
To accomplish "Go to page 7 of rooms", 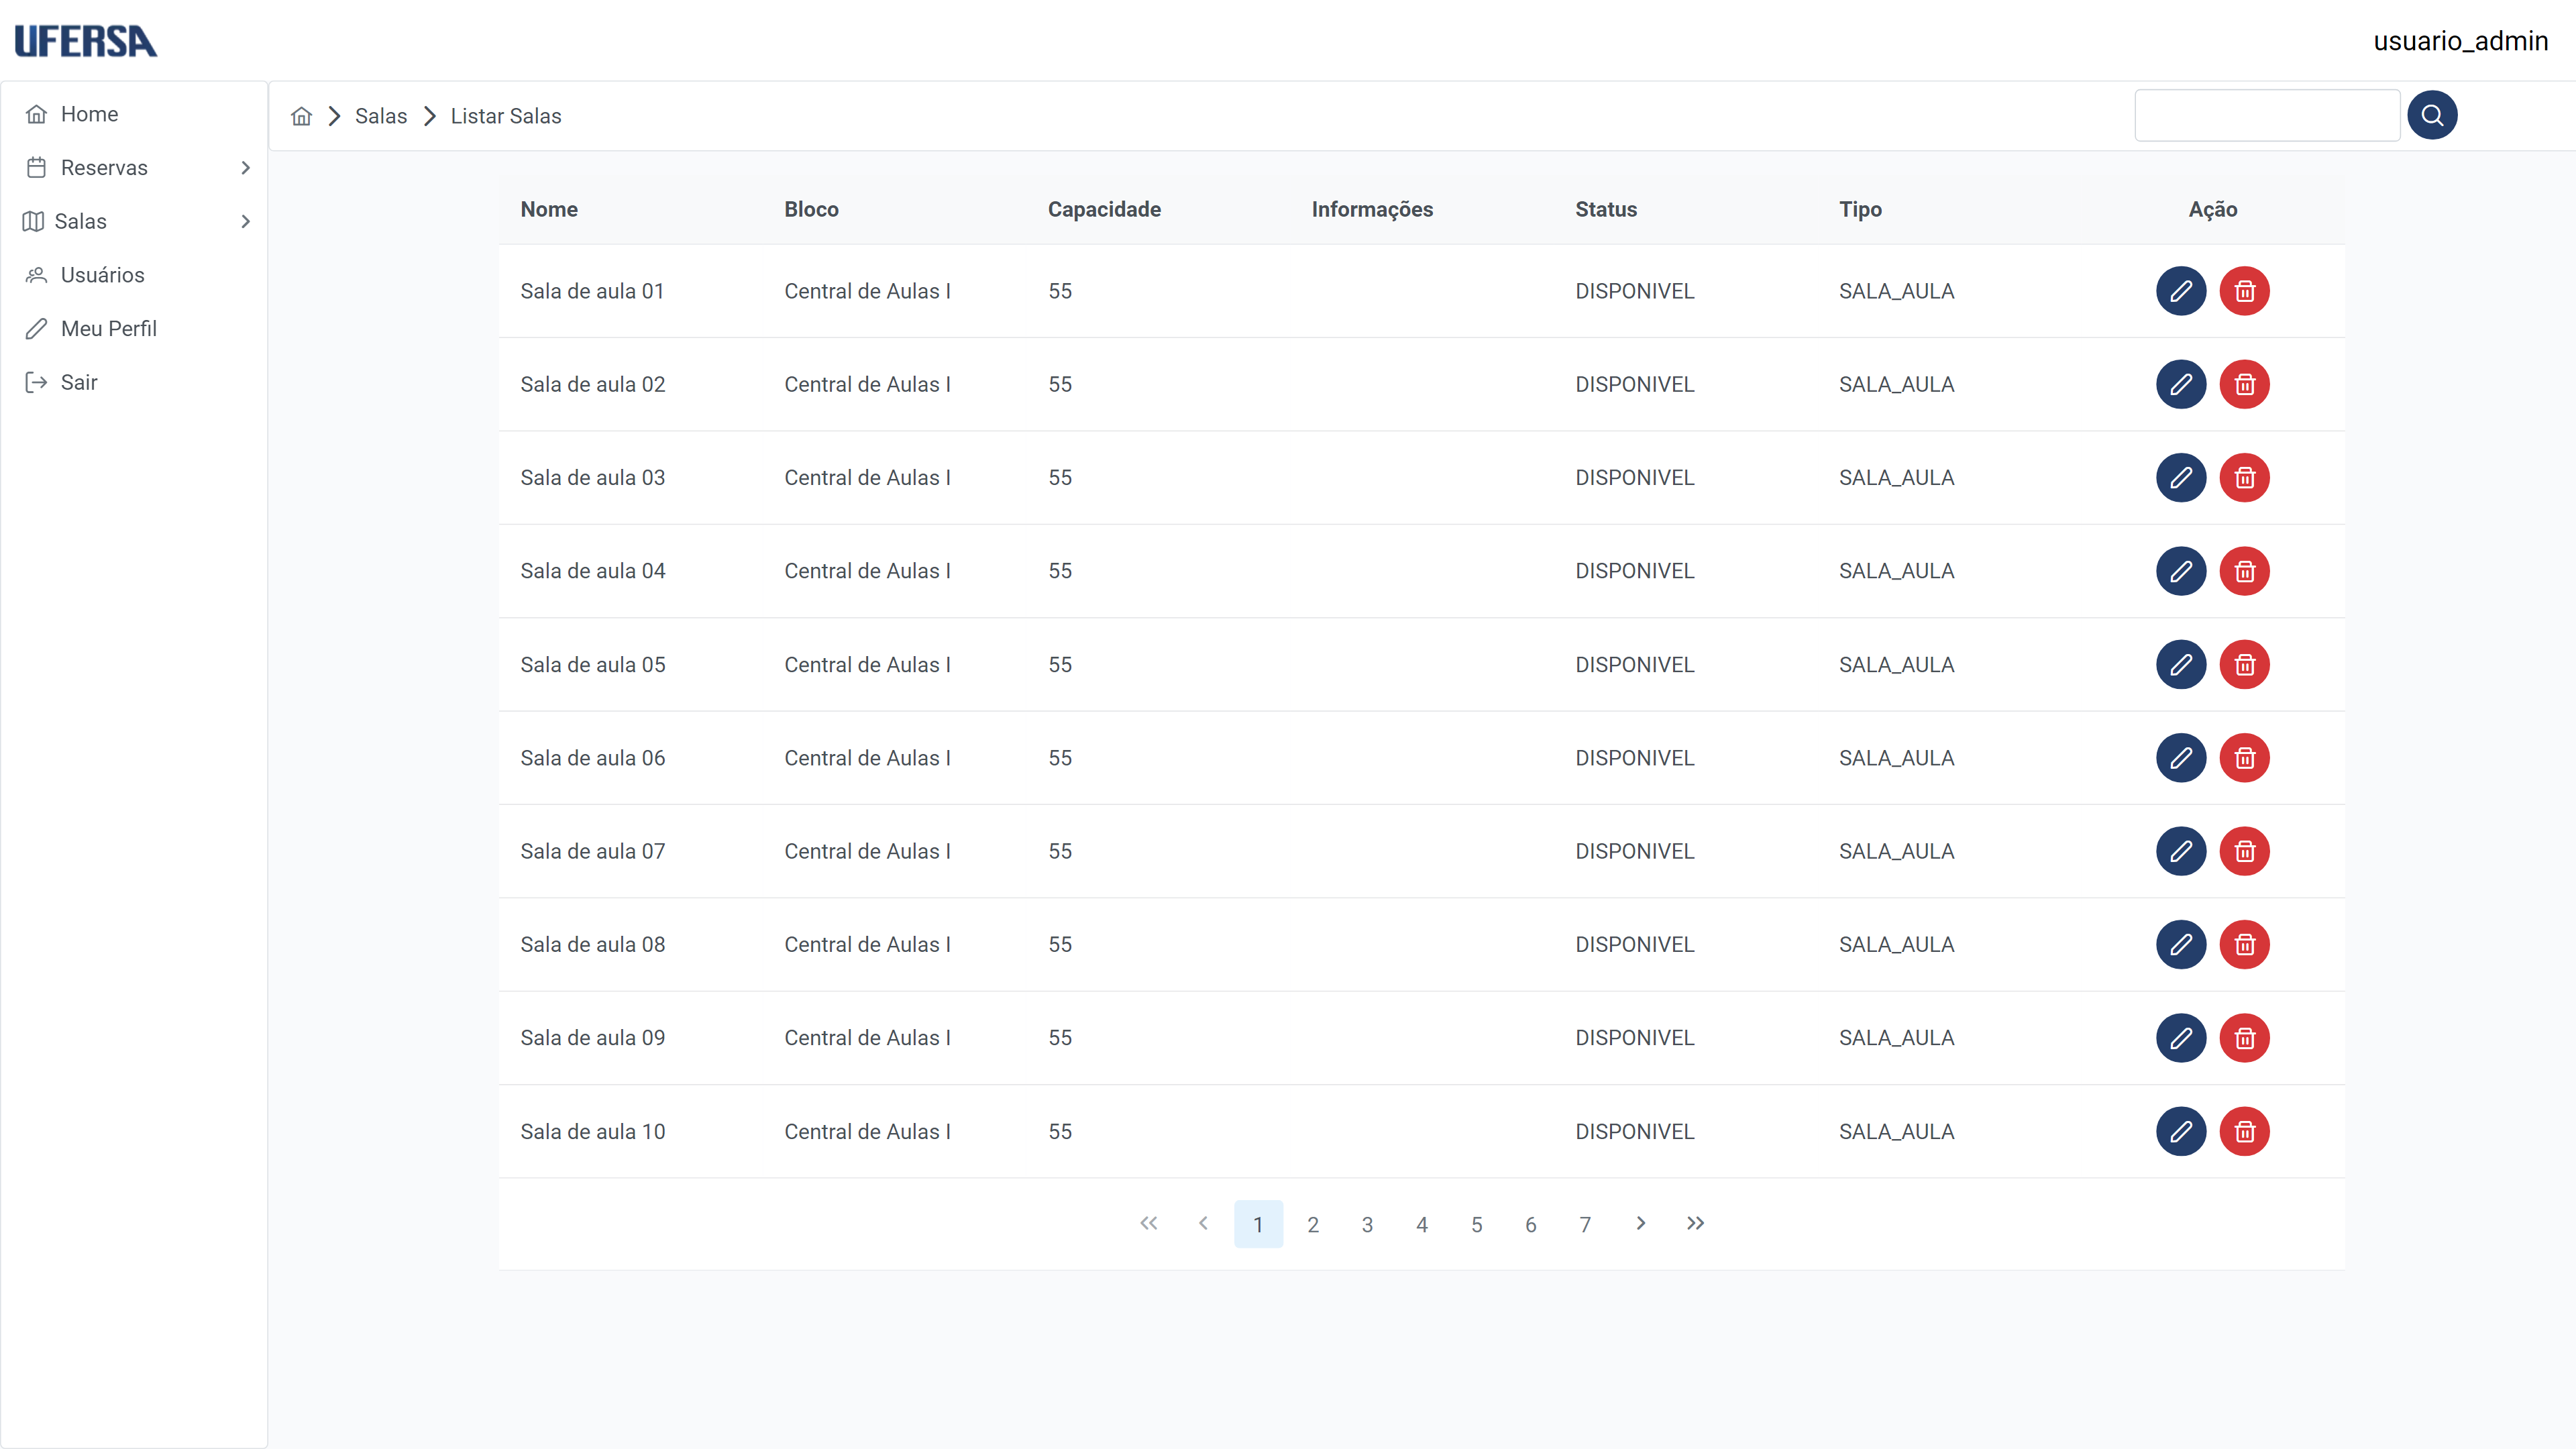I will (1585, 1224).
